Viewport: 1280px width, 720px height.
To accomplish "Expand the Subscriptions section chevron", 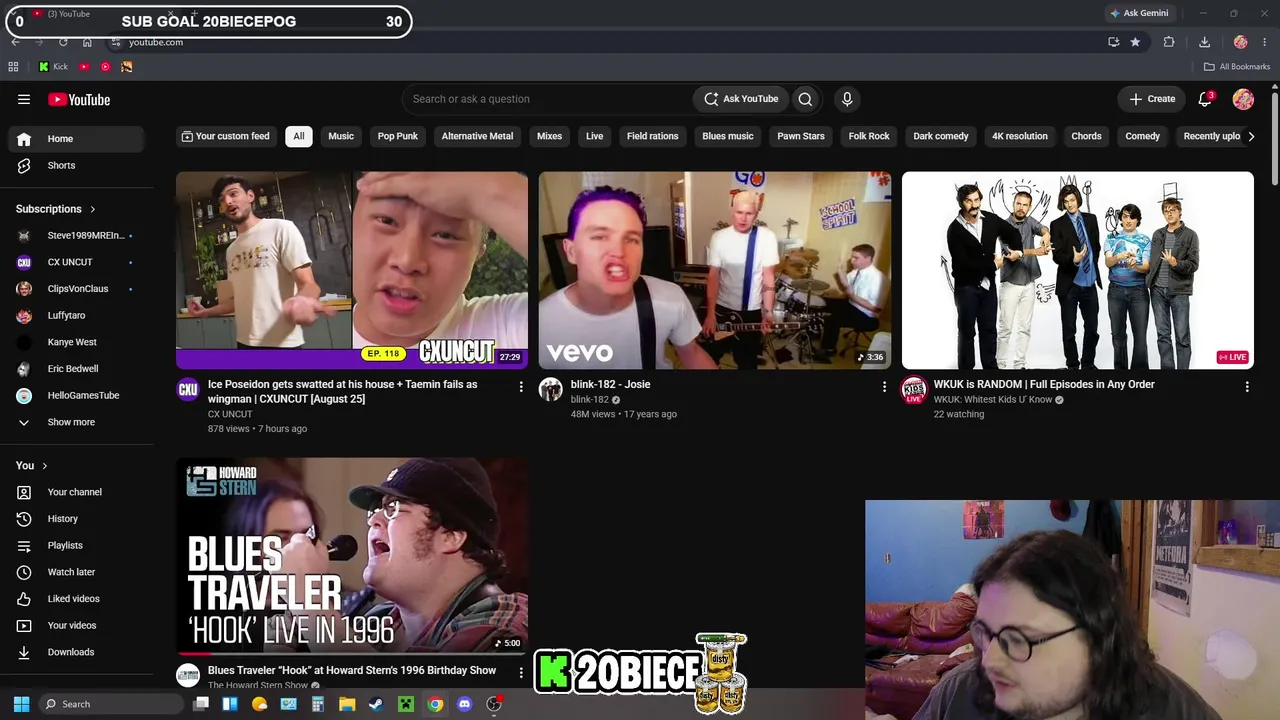I will point(93,209).
